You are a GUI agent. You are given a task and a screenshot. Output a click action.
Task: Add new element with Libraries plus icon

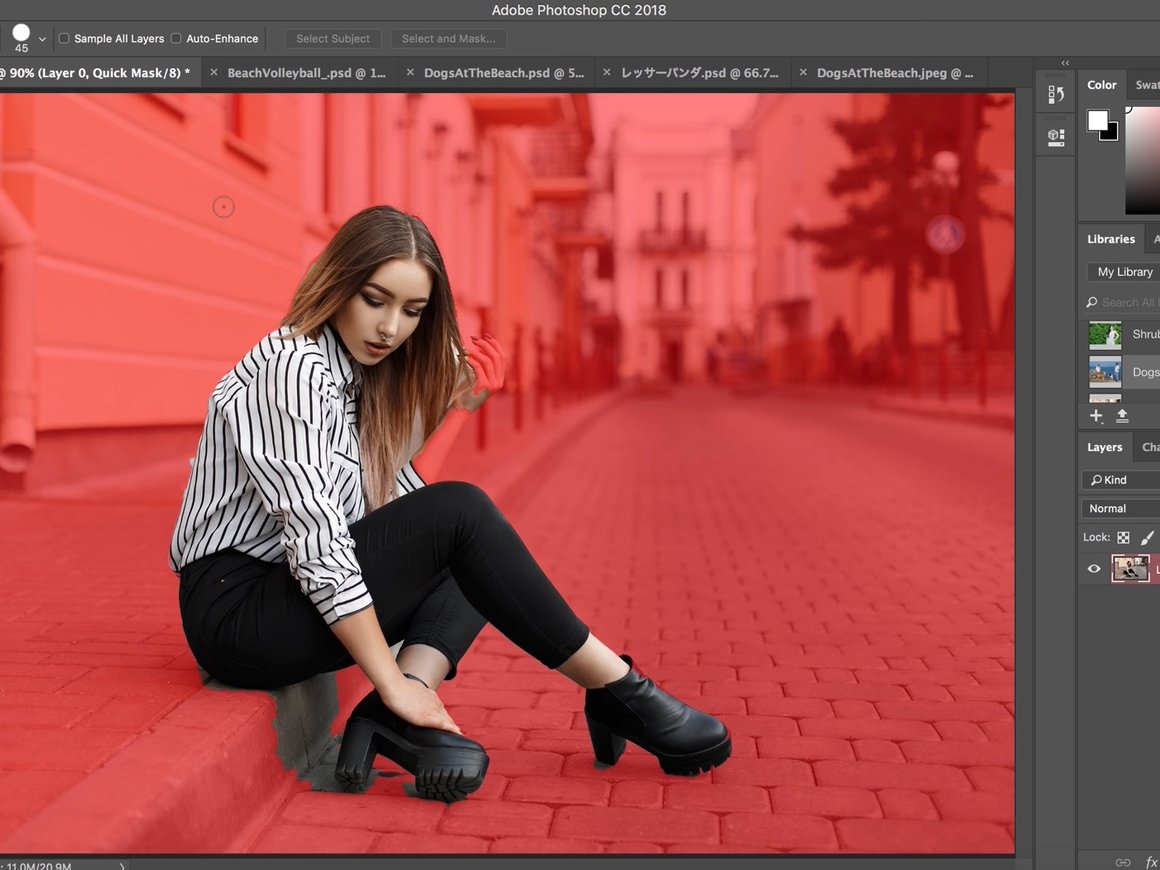[x=1095, y=416]
